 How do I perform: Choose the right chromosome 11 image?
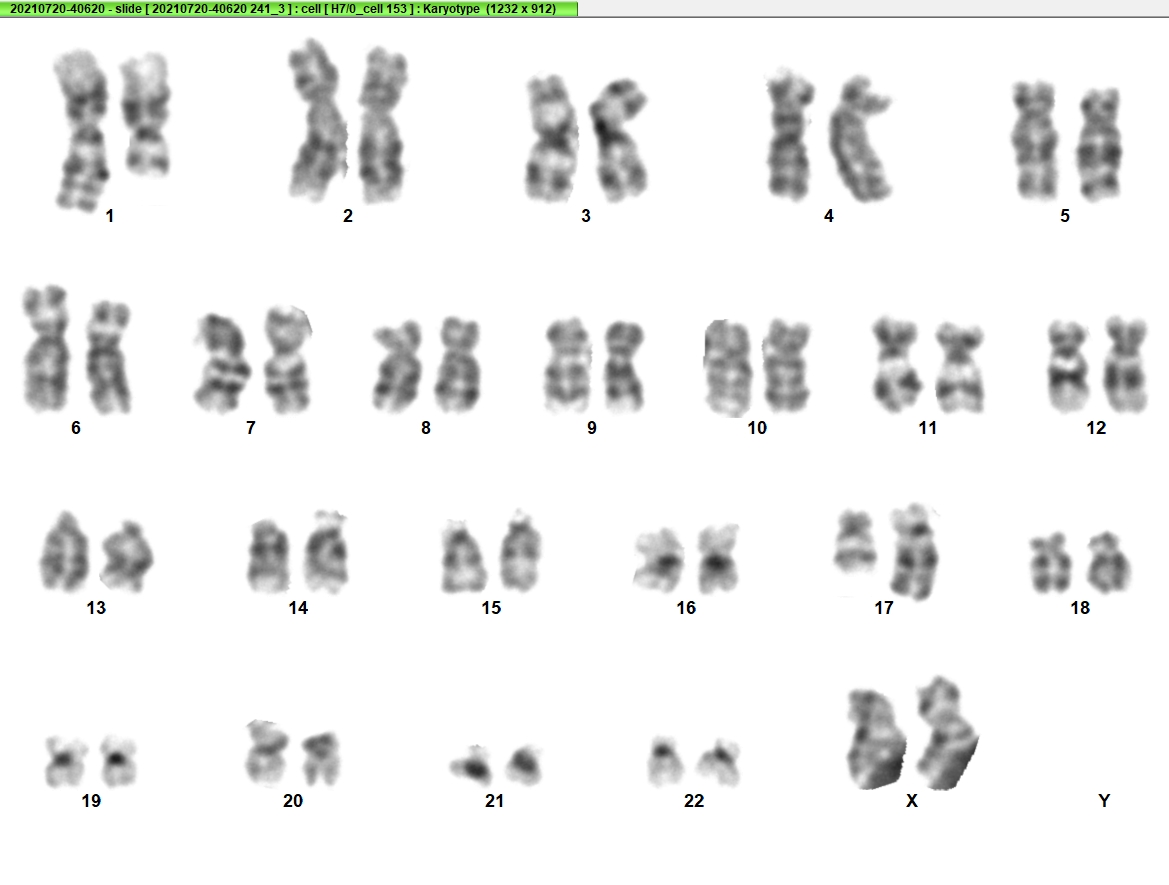pyautogui.click(x=960, y=368)
